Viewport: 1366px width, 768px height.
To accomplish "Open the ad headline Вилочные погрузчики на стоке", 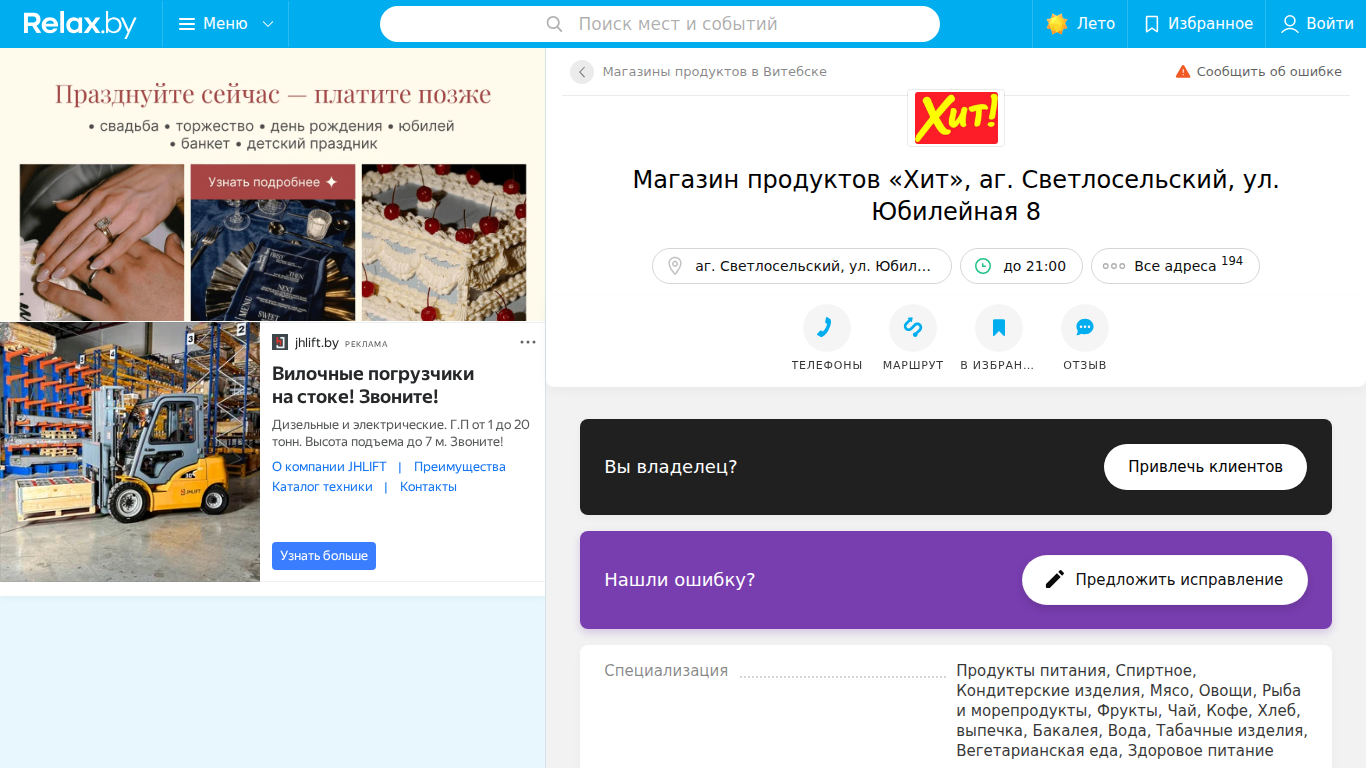I will (373, 386).
